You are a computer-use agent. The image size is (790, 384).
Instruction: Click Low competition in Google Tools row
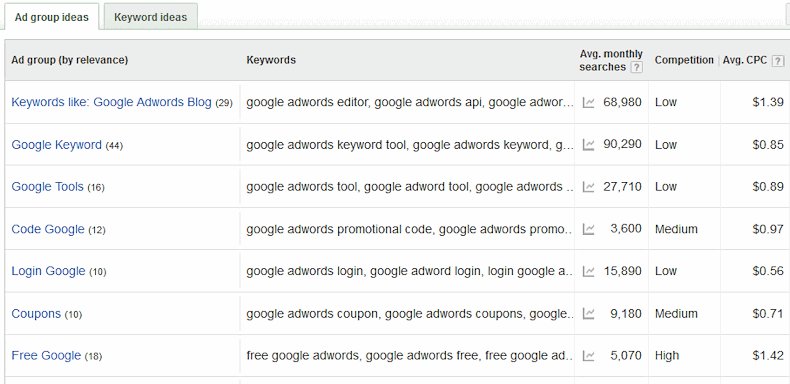coord(666,187)
